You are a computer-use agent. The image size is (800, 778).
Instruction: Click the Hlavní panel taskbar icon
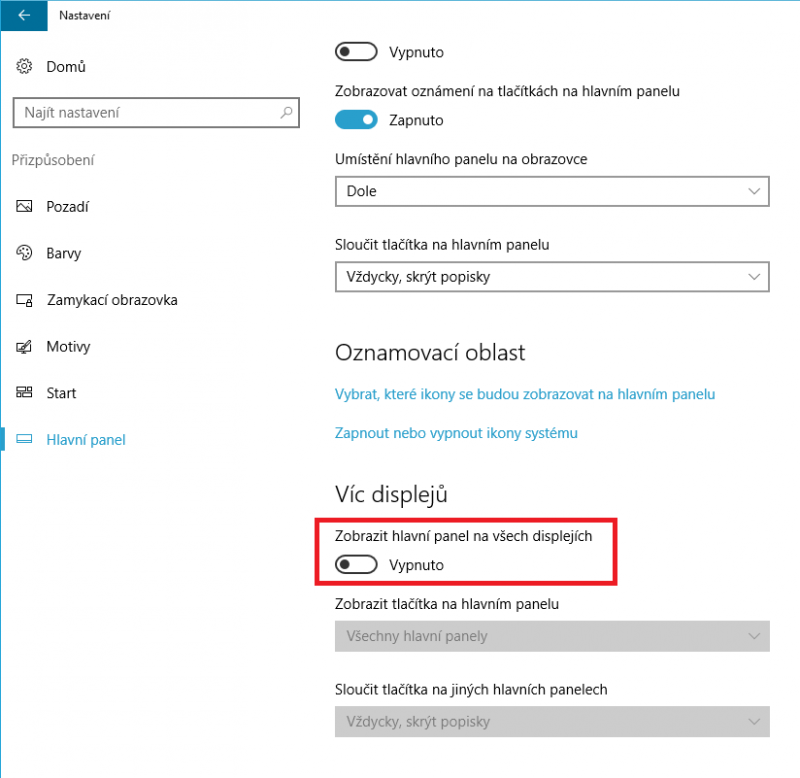(x=24, y=439)
